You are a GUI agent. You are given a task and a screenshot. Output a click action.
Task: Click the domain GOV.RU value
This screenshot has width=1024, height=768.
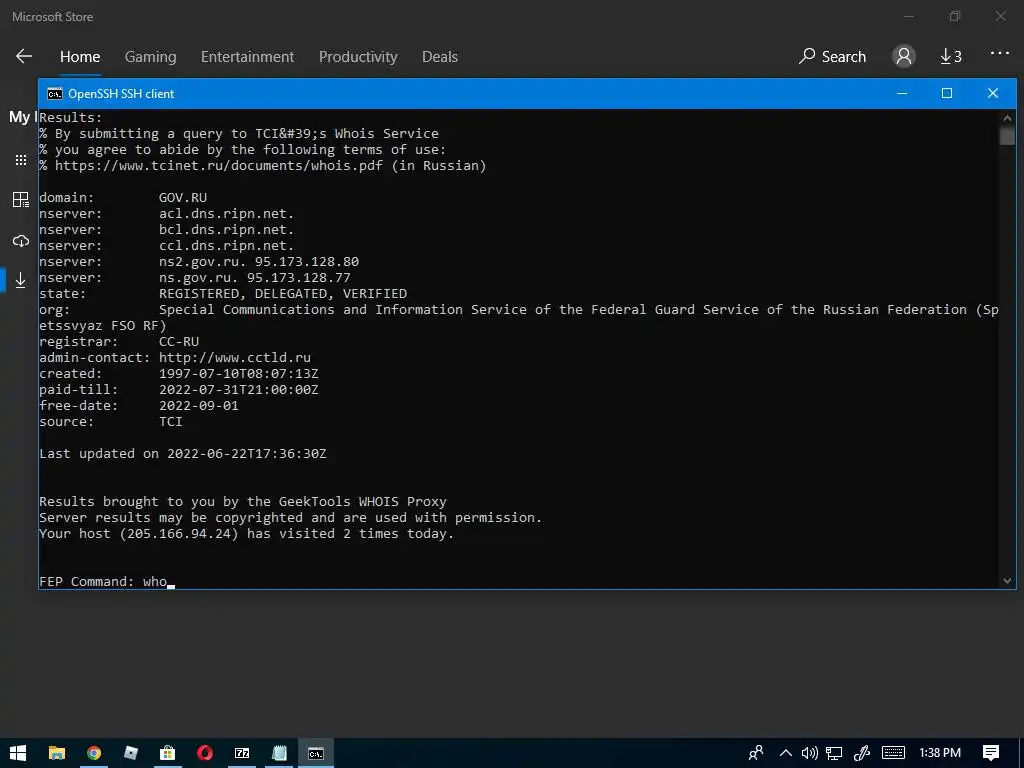pos(183,198)
